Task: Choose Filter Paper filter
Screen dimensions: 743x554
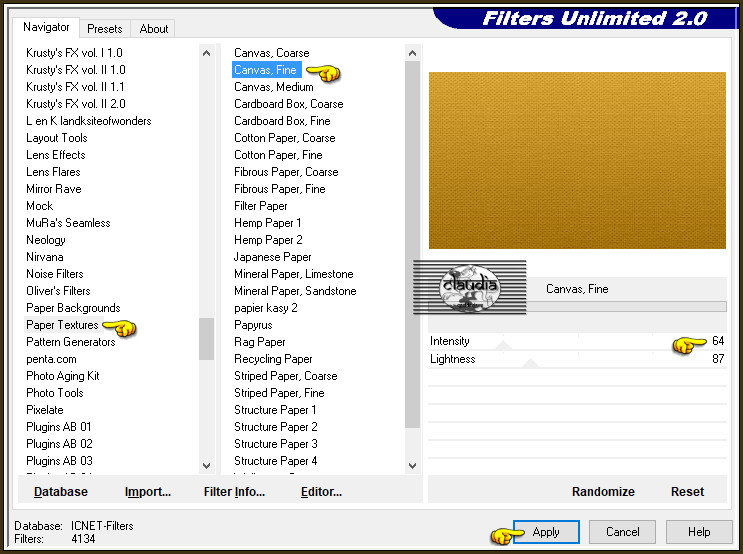Action: click(x=261, y=206)
